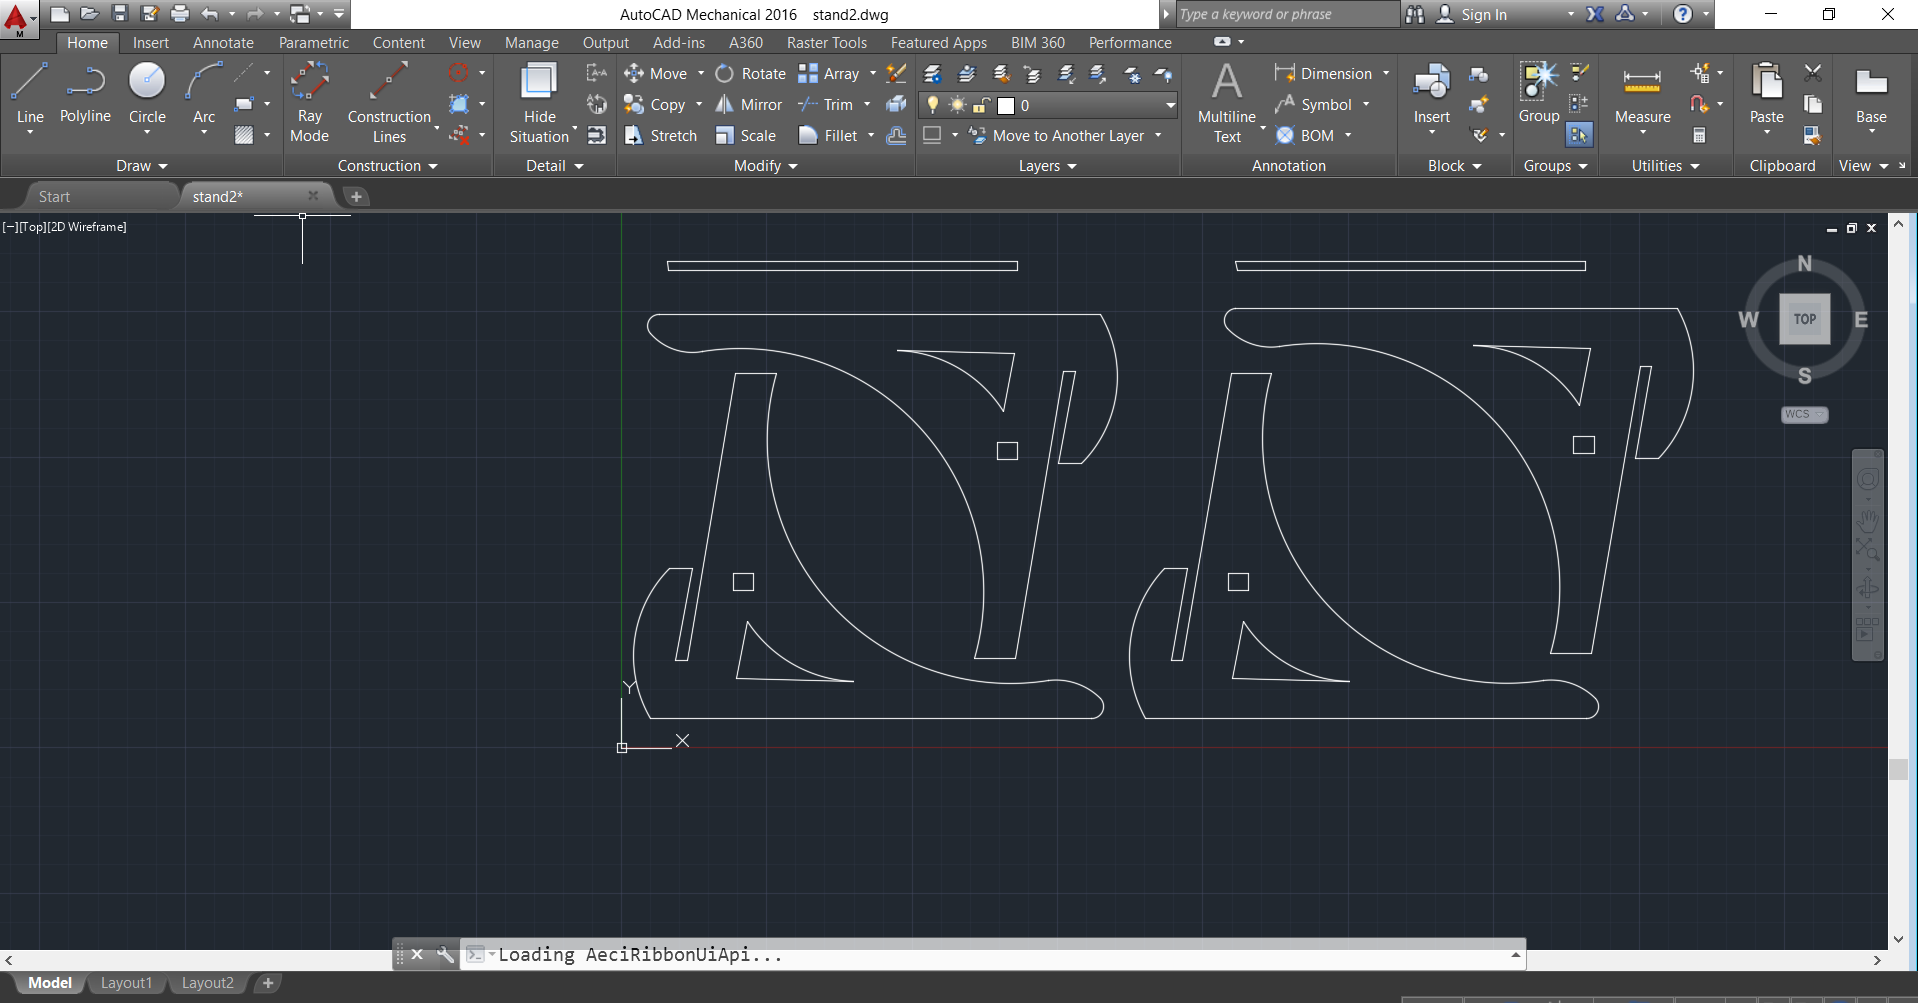Select the Scale tool
The height and width of the screenshot is (1003, 1918).
point(746,136)
